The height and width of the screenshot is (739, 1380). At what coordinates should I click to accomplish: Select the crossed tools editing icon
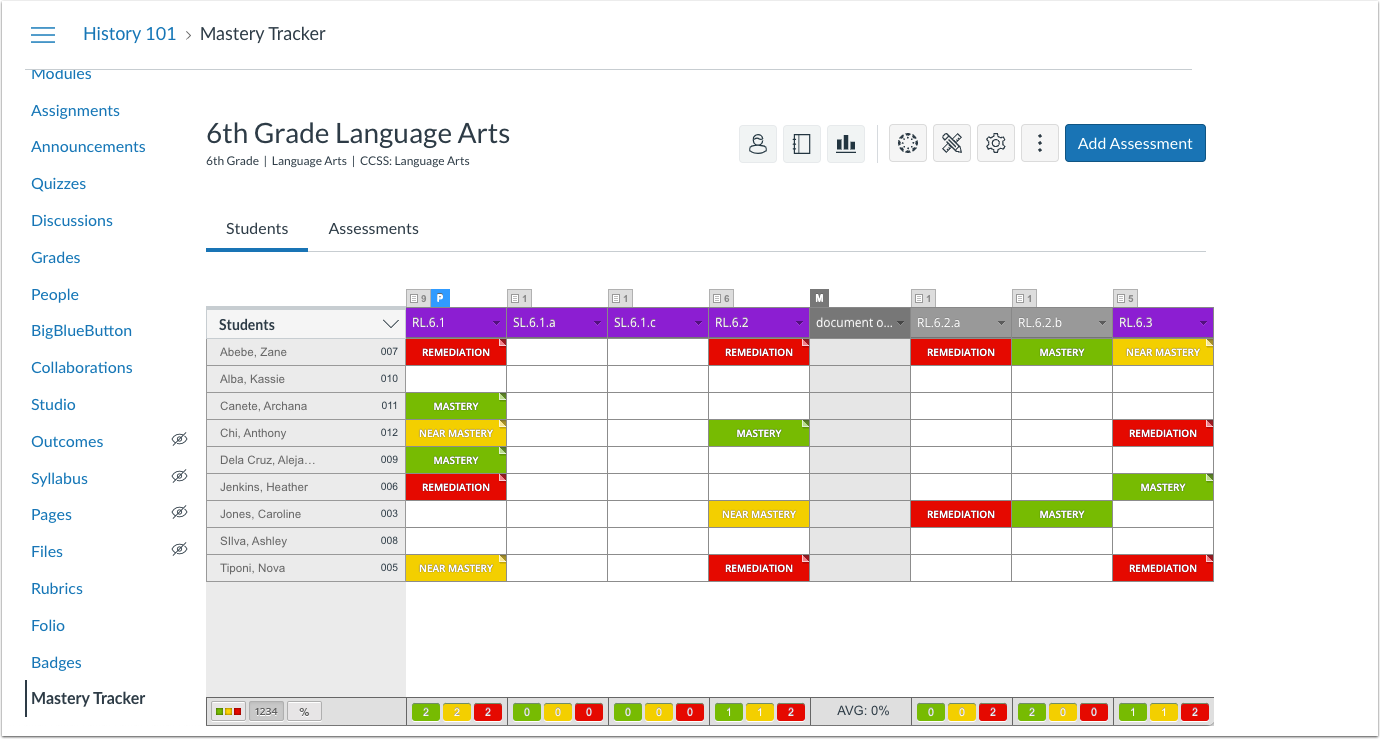[951, 143]
